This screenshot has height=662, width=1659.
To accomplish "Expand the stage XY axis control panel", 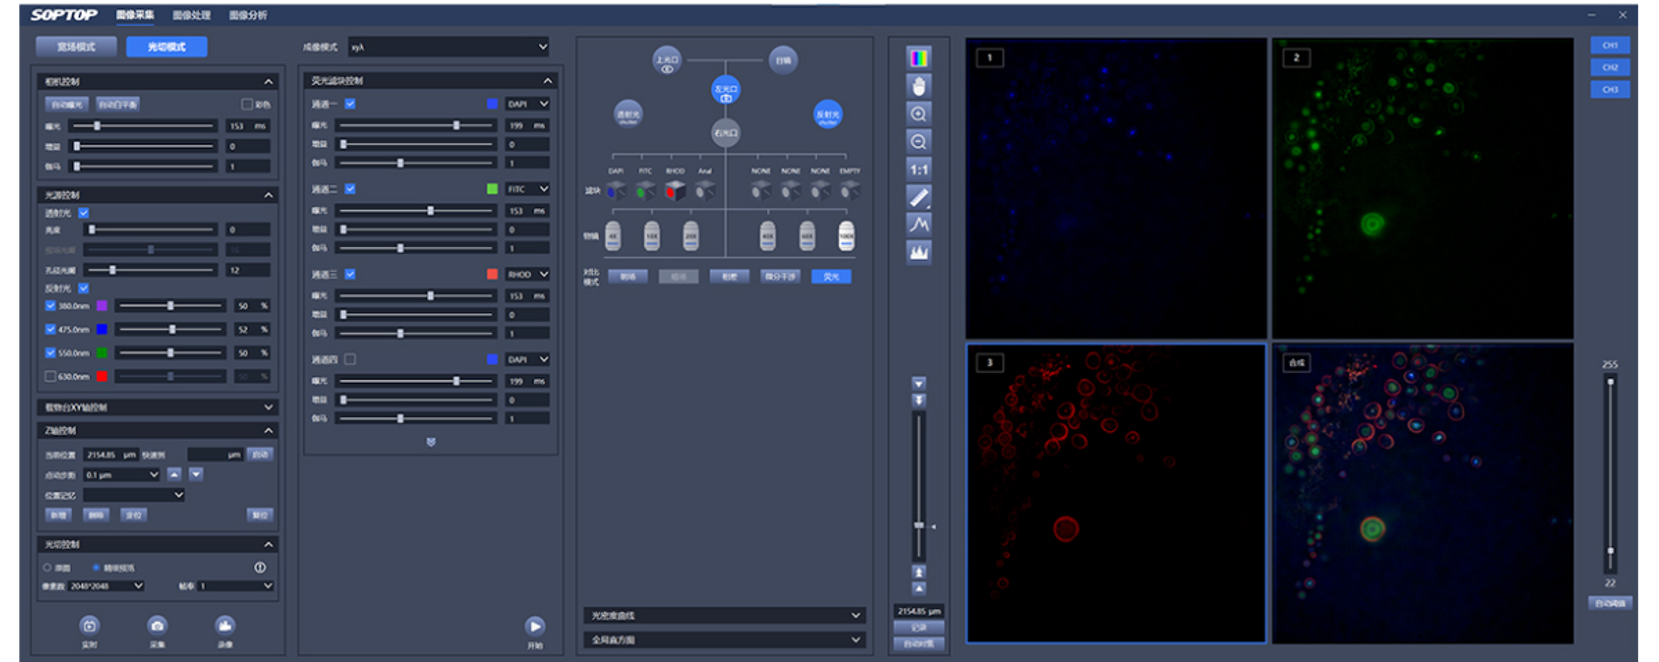I will coord(268,407).
